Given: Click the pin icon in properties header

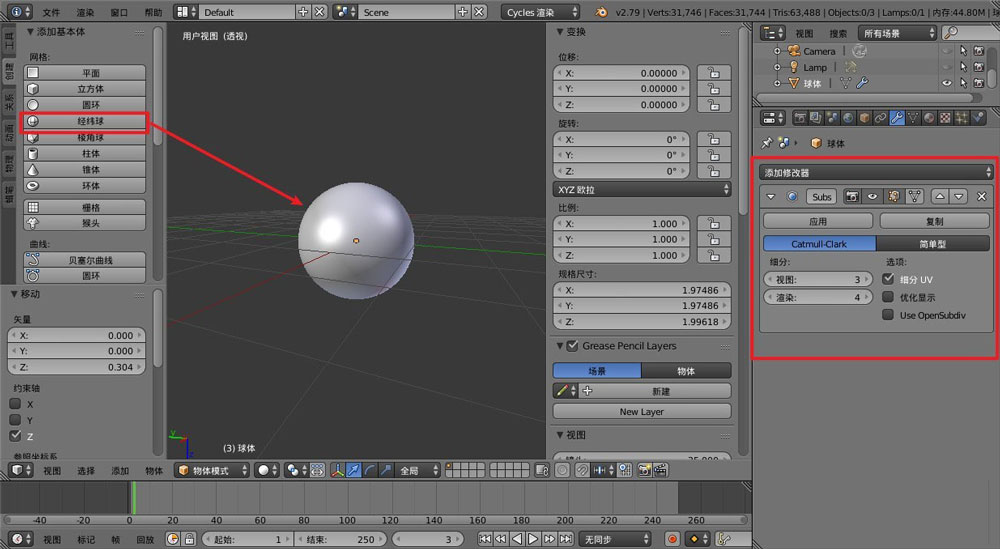Looking at the screenshot, I should coord(767,143).
